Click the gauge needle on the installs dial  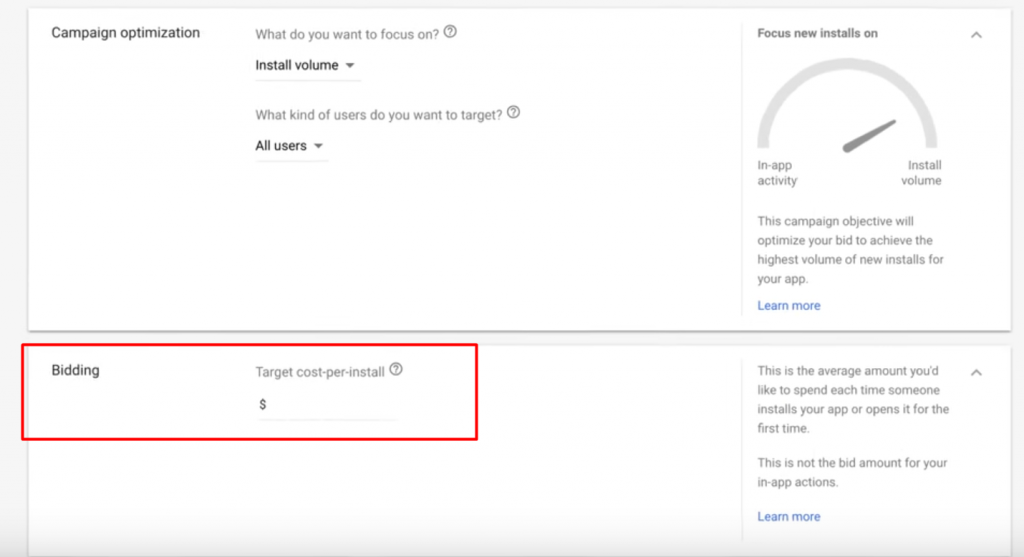pos(868,136)
